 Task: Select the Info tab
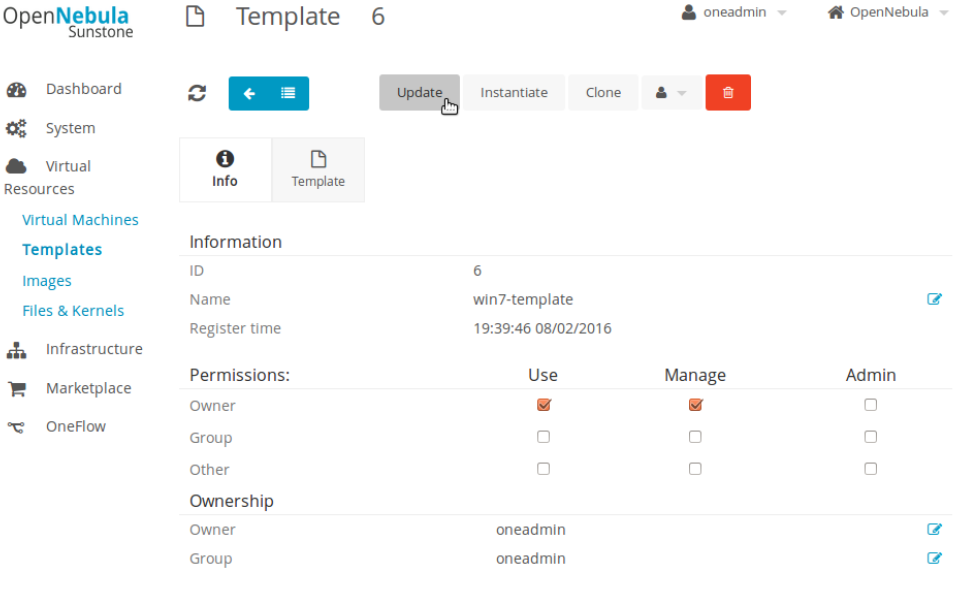[x=225, y=170]
